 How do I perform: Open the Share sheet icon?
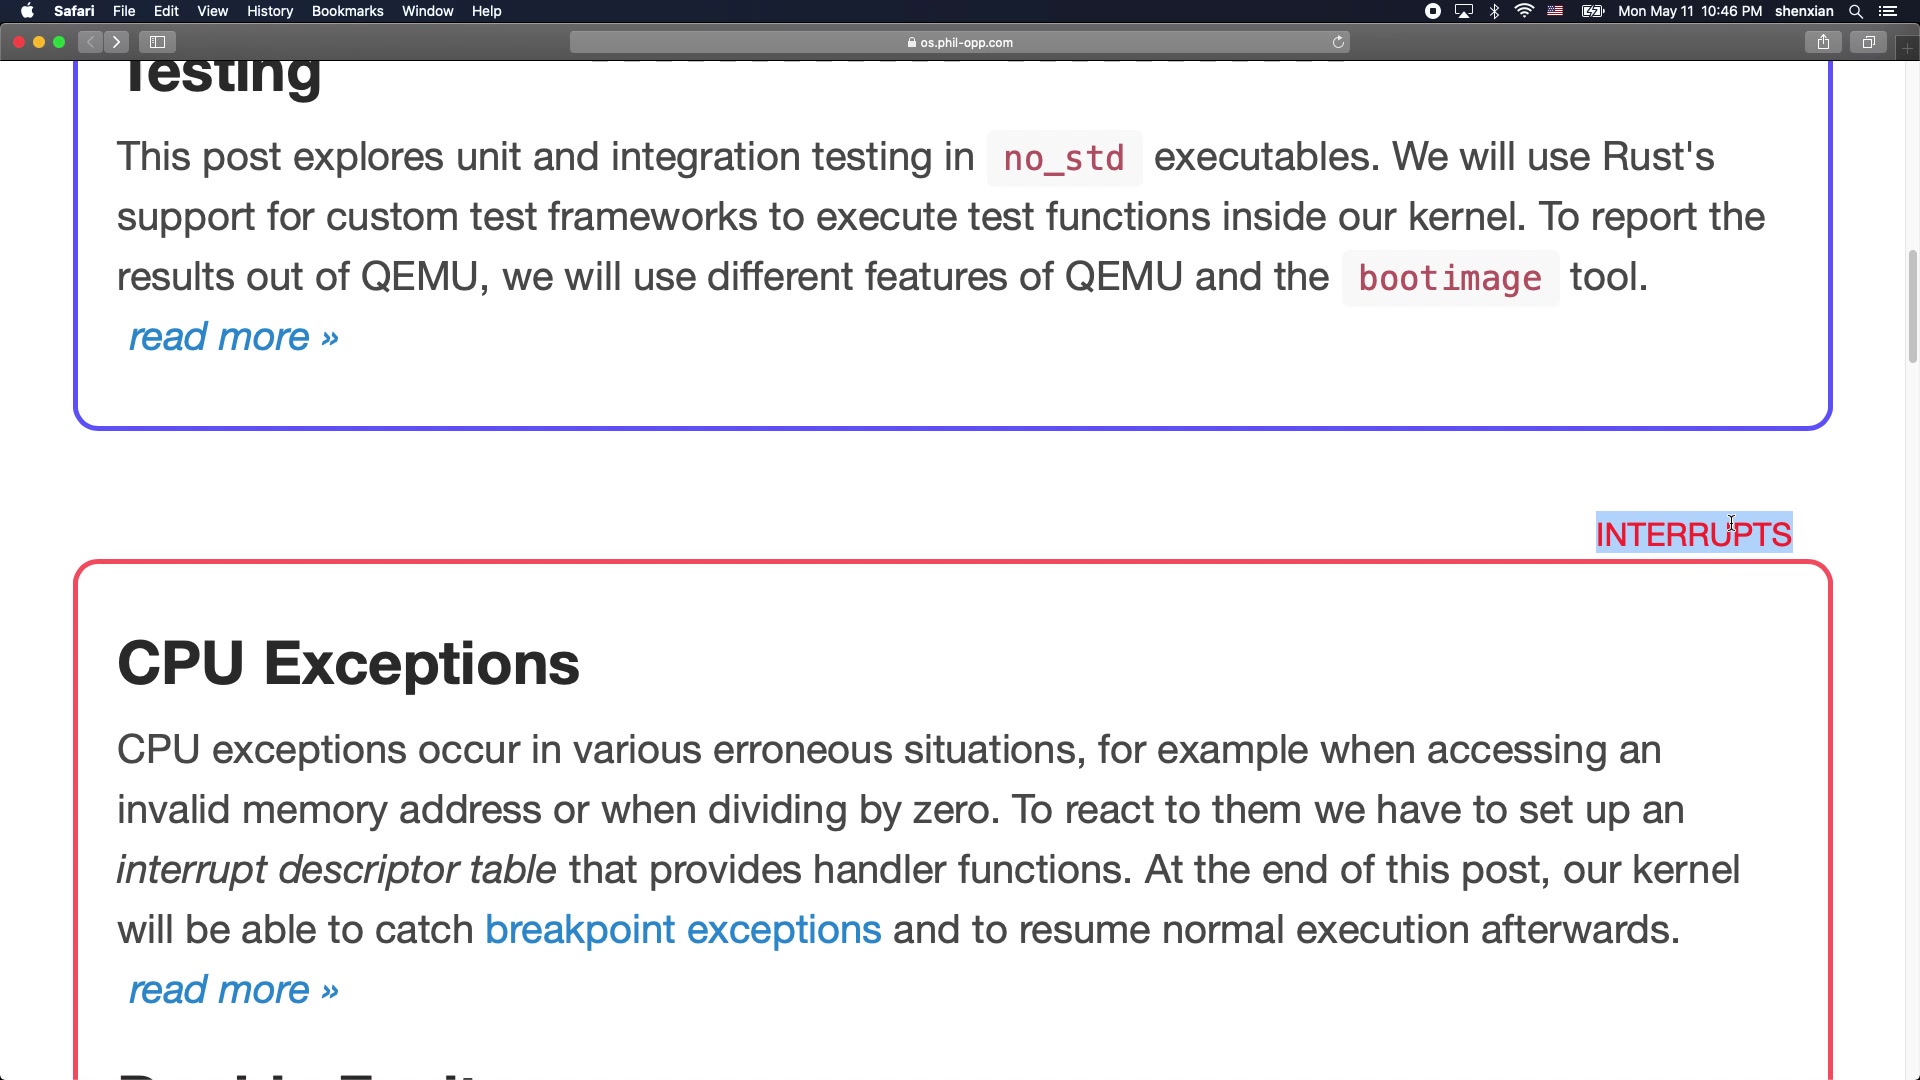click(1823, 42)
